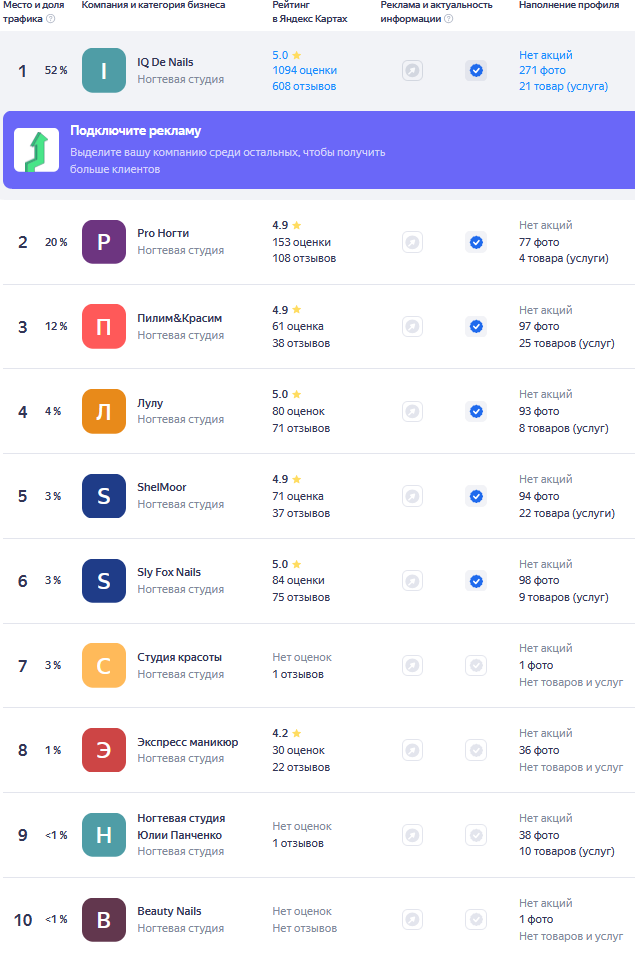Click the "80 оценок" text

coord(299,412)
